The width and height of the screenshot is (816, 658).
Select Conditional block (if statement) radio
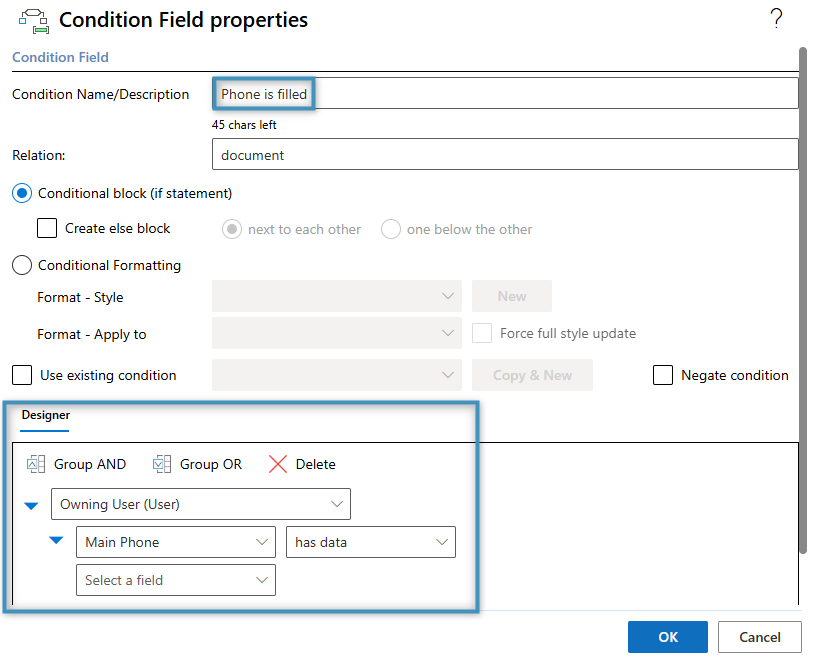[x=22, y=193]
